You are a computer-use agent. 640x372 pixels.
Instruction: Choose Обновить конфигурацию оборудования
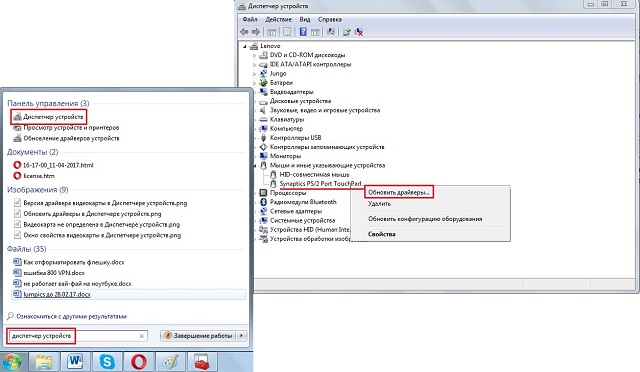click(425, 219)
